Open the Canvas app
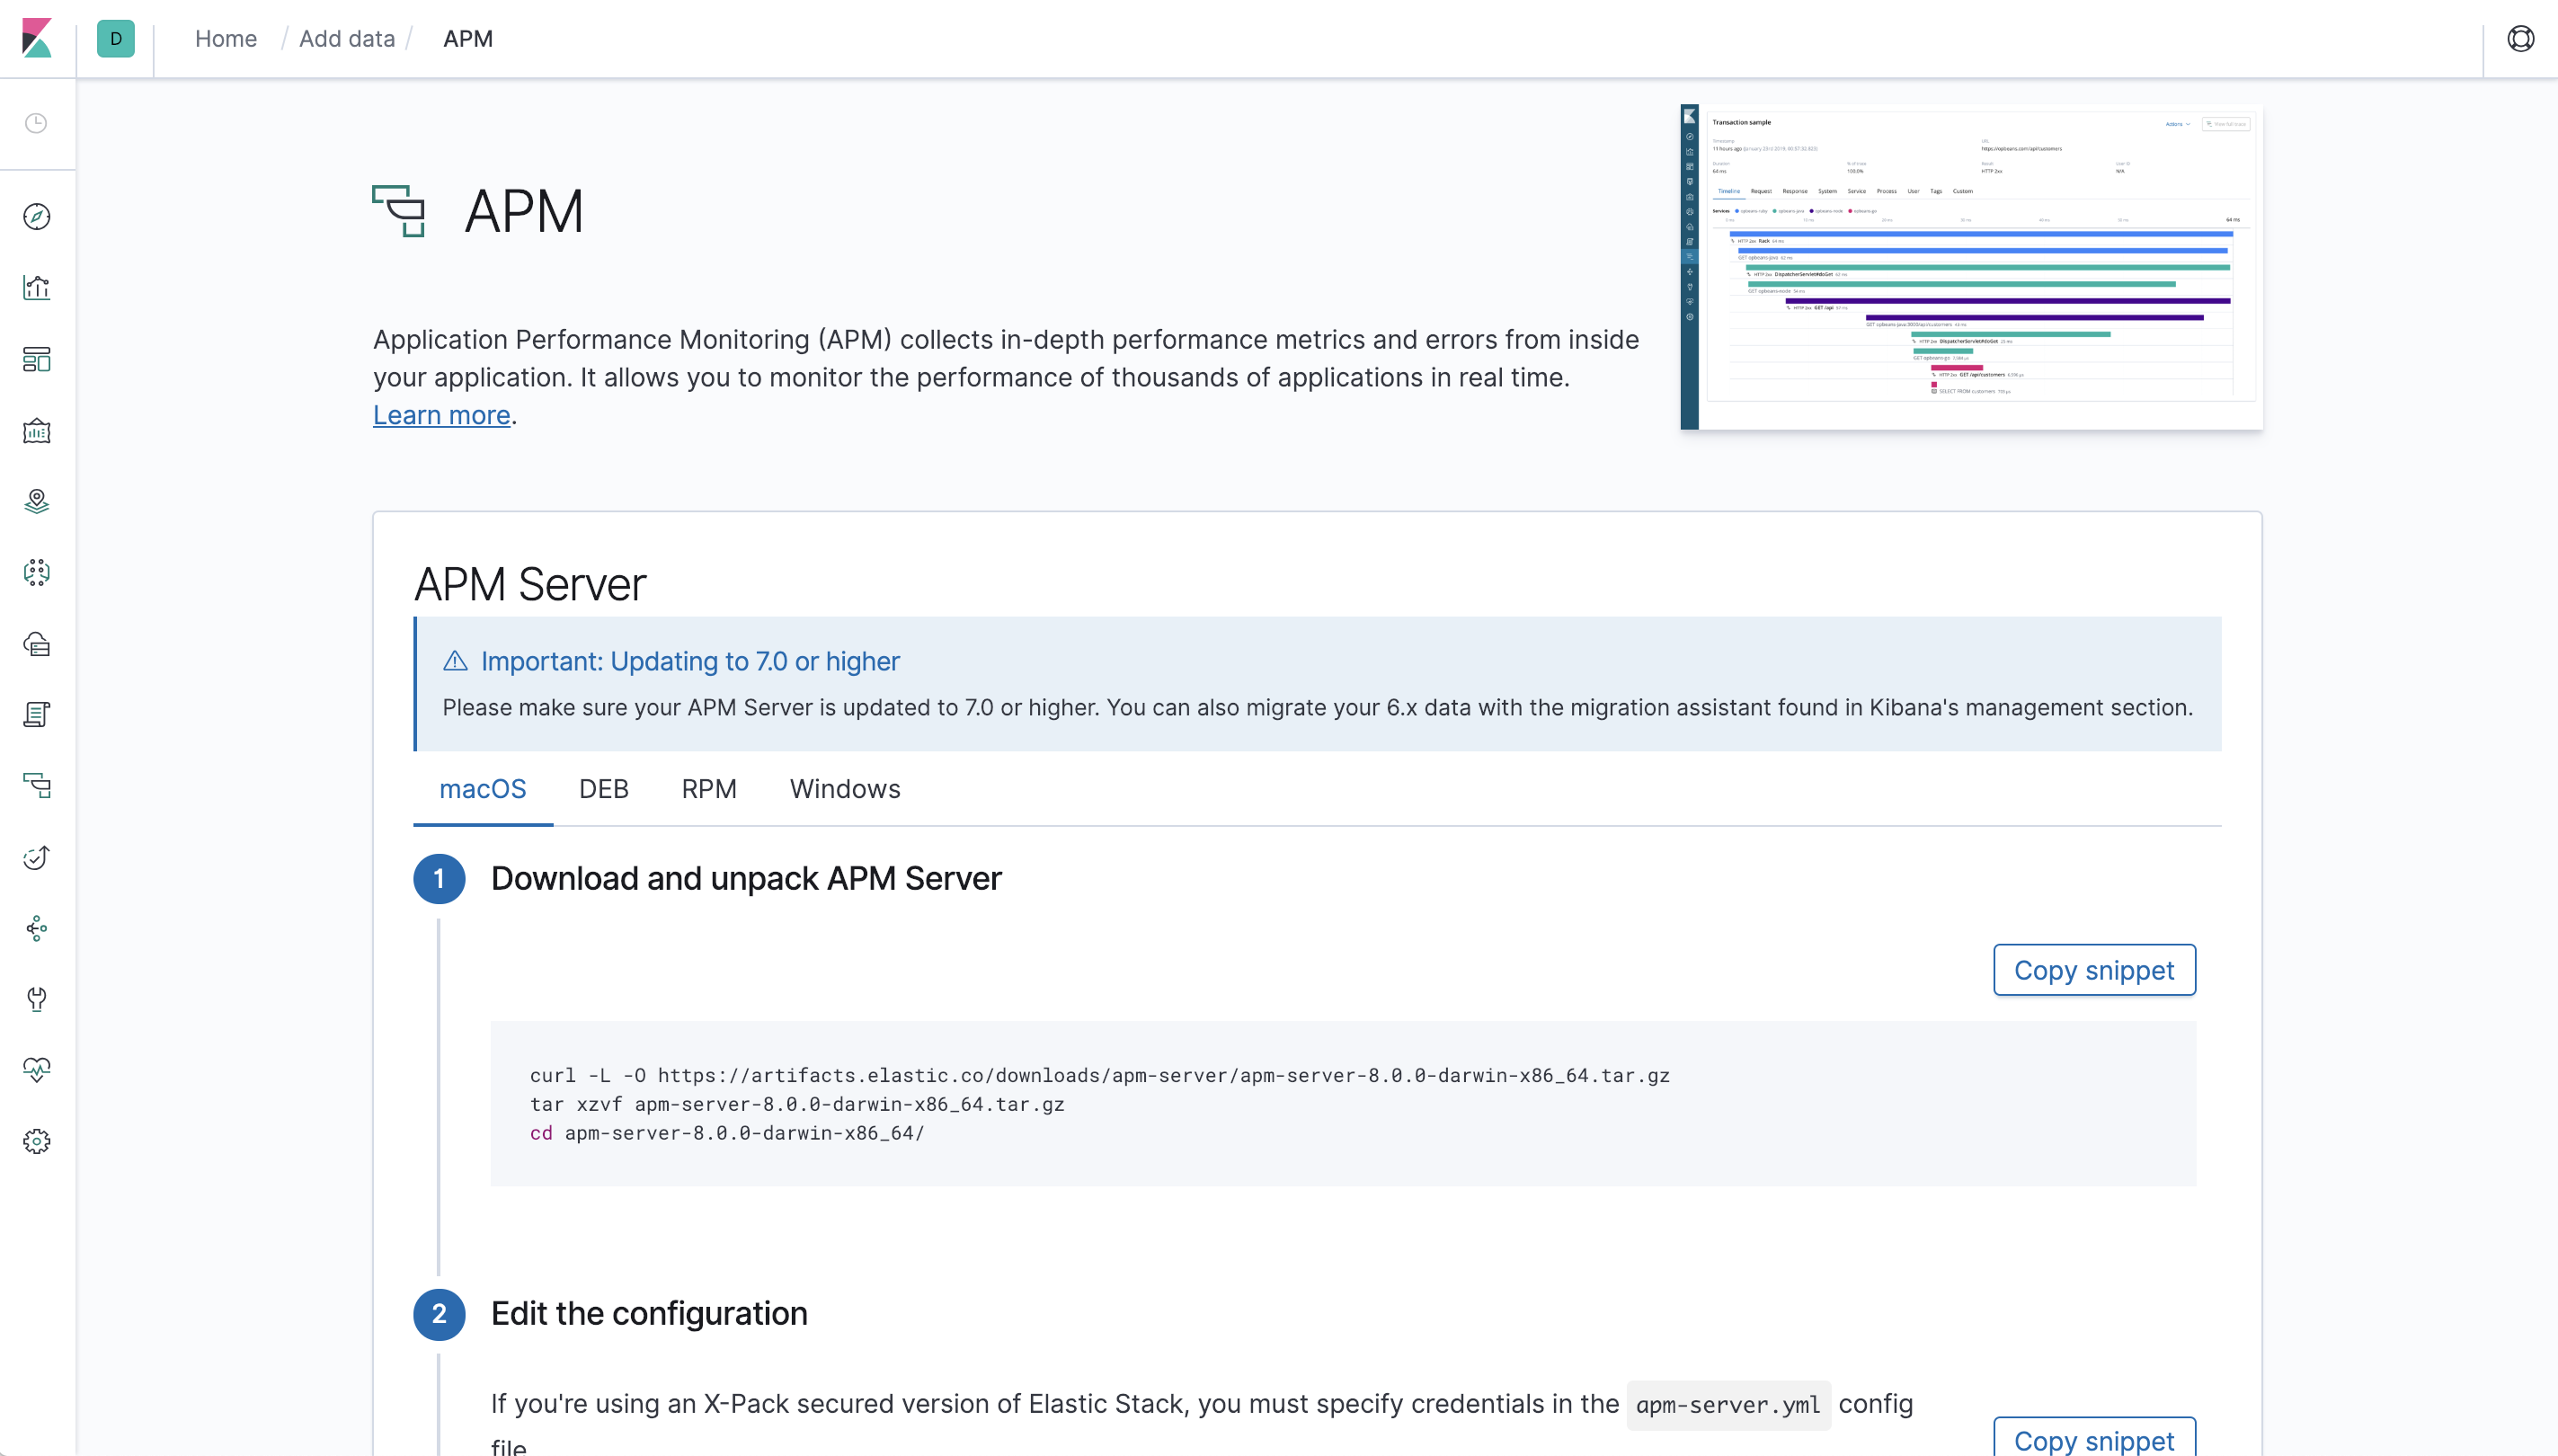The image size is (2558, 1456). 37,431
